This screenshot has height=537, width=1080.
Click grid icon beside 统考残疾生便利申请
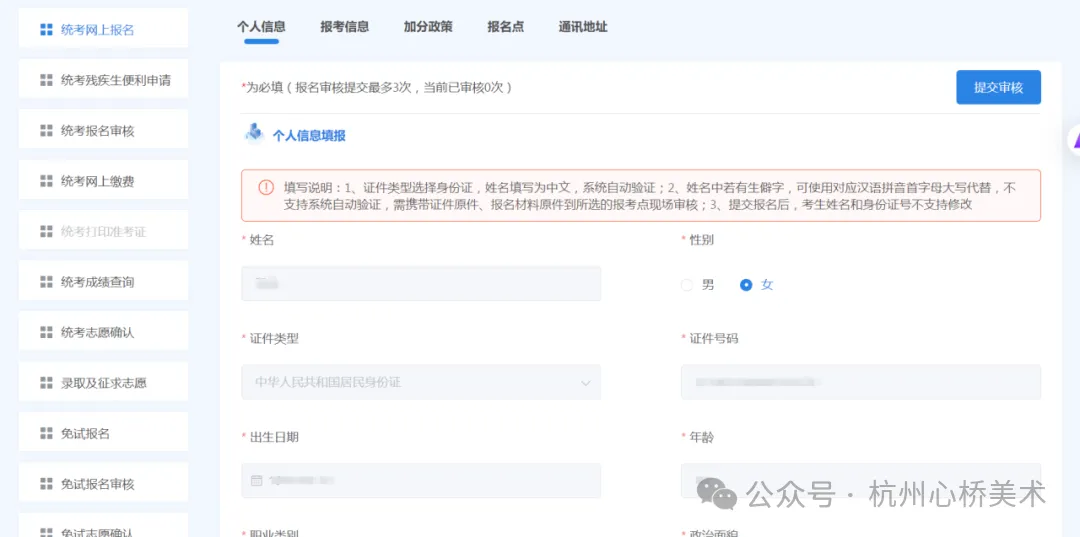[x=46, y=81]
